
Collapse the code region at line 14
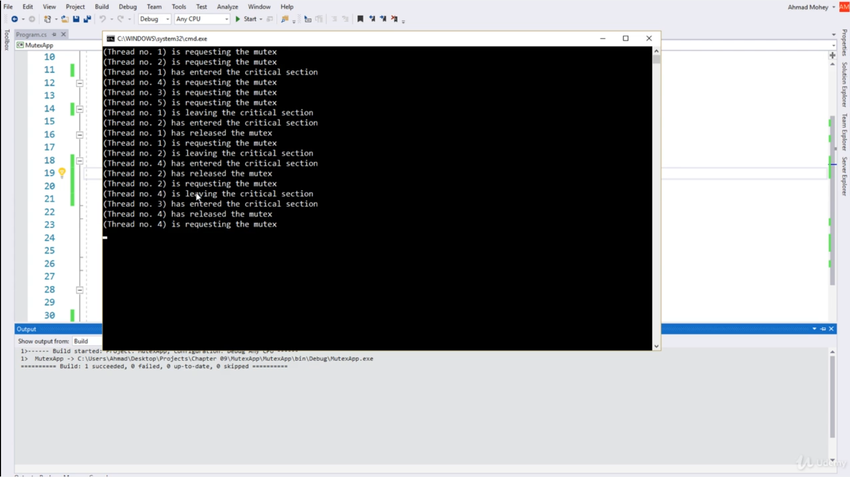click(80, 109)
